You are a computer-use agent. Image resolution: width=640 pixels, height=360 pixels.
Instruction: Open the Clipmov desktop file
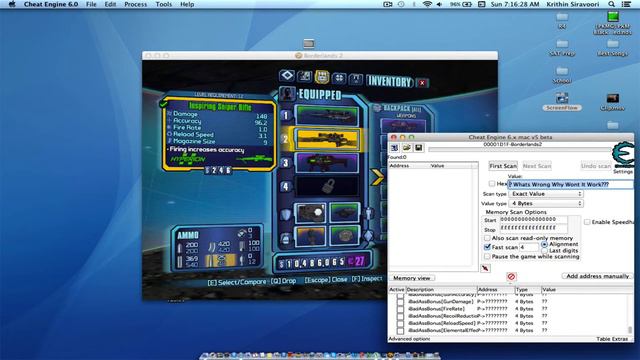[612, 102]
